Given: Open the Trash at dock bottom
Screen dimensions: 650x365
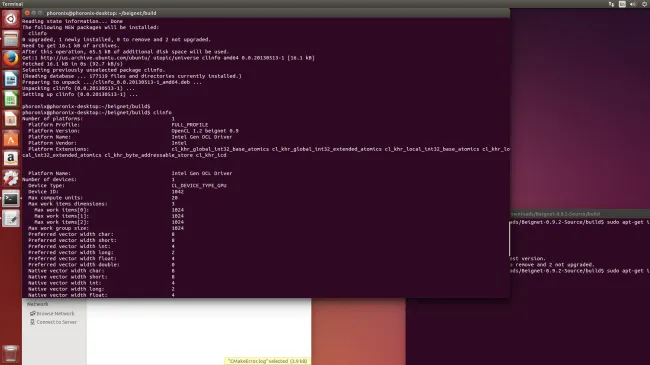Looking at the screenshot, I should 11,354.
